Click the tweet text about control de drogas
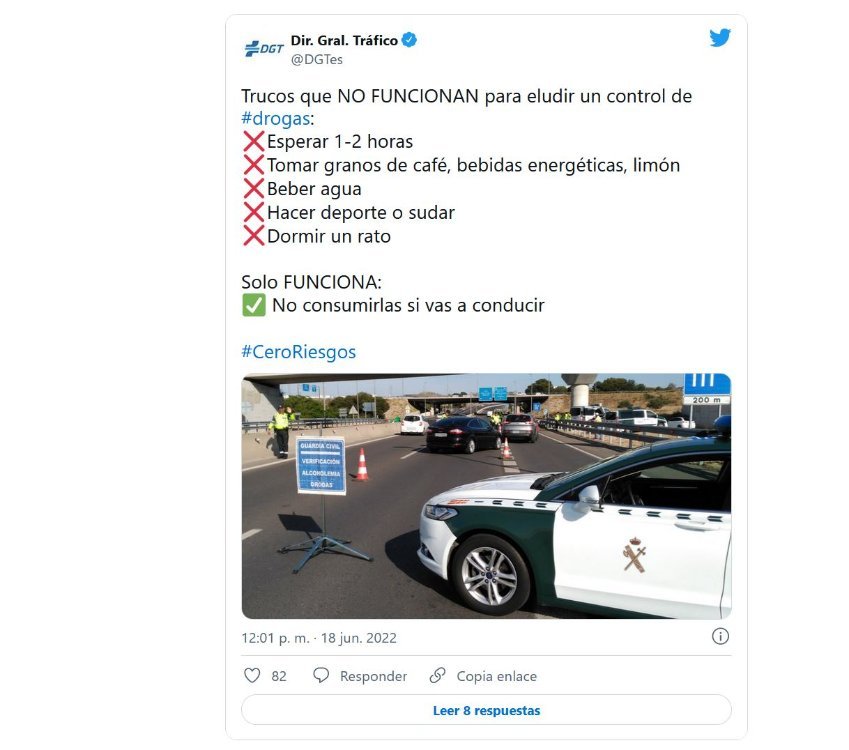This screenshot has width=849, height=750. tap(466, 107)
